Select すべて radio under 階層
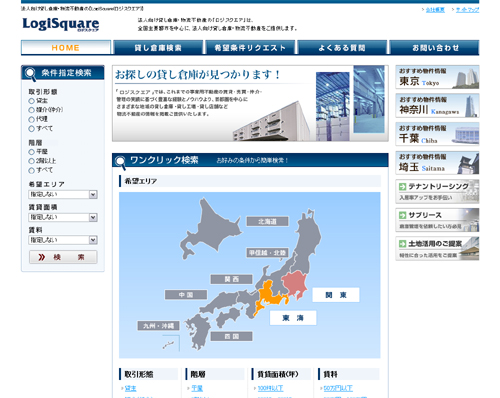 click(x=31, y=171)
